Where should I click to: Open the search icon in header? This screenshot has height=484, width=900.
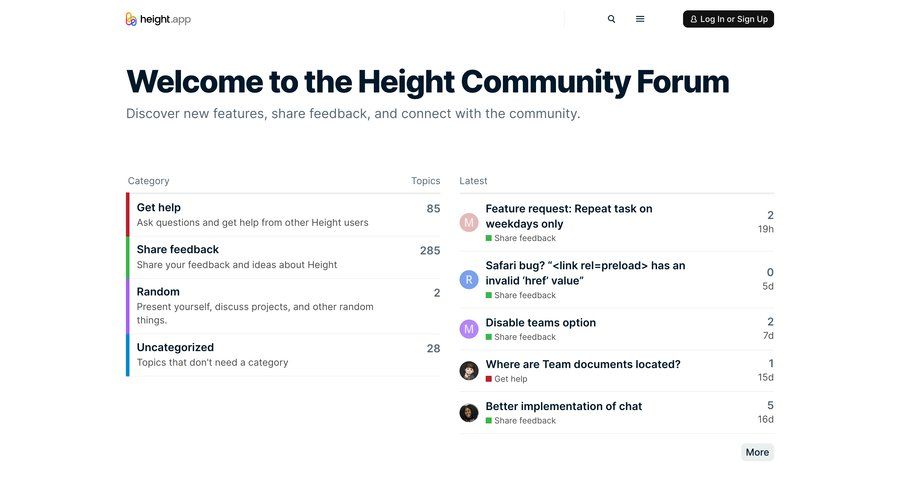(x=611, y=19)
